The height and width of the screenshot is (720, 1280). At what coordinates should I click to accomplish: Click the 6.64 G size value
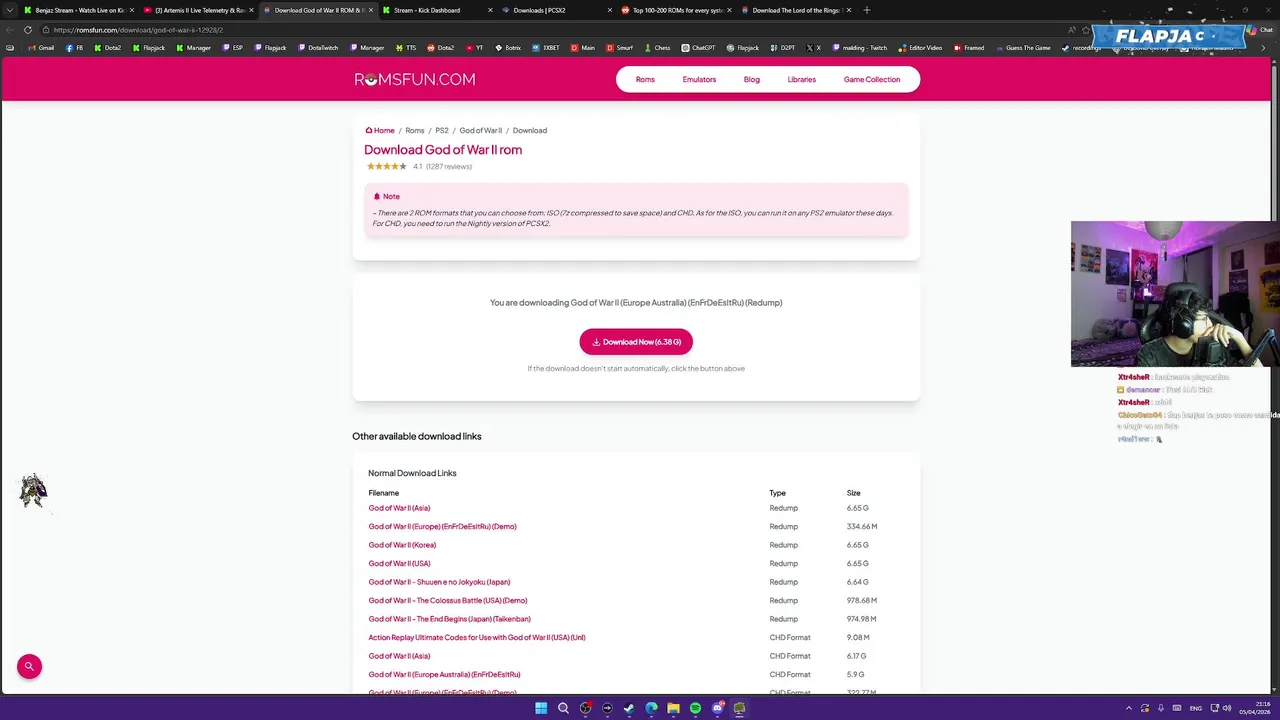[857, 582]
